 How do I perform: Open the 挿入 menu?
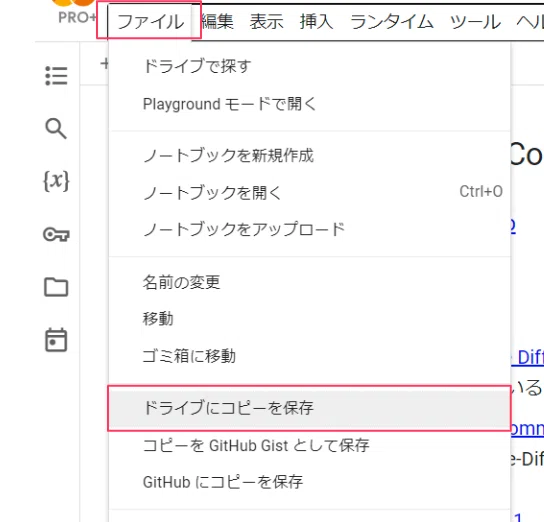coord(316,22)
